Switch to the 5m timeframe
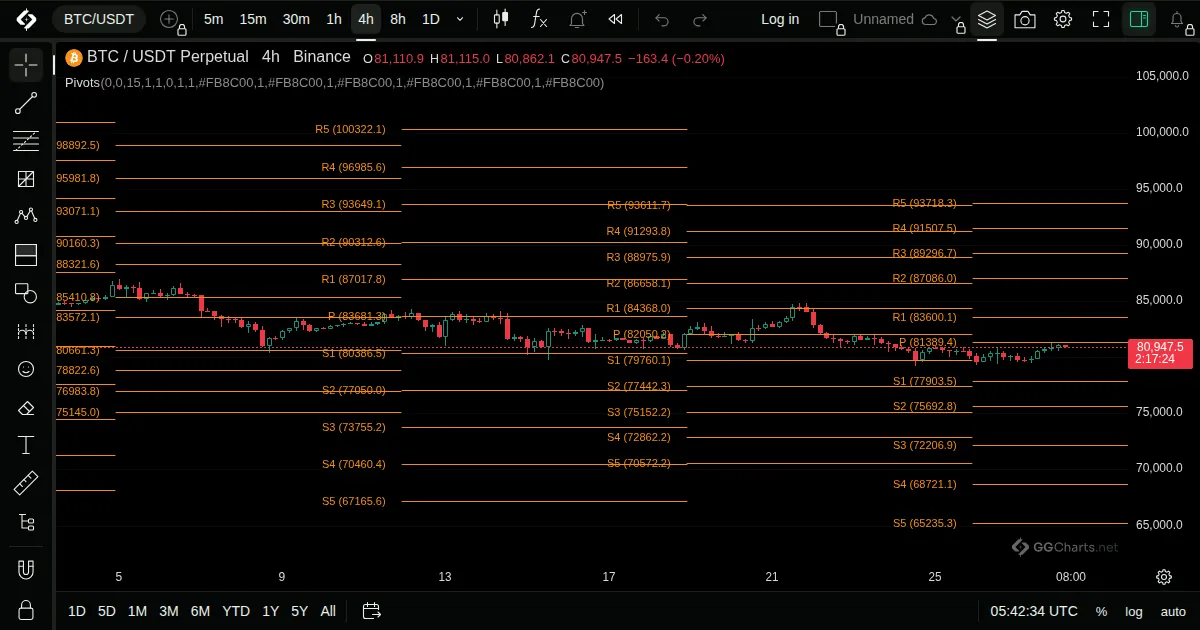The width and height of the screenshot is (1200, 630). coord(213,19)
